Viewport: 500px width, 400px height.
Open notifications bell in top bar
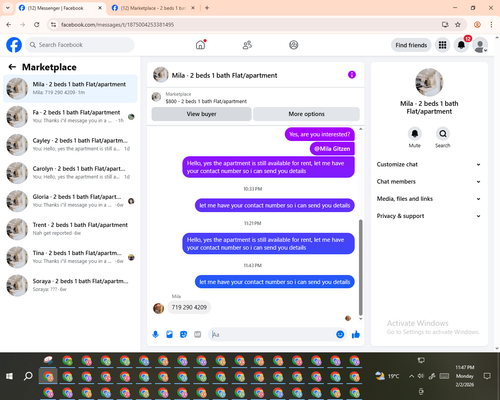click(x=461, y=45)
